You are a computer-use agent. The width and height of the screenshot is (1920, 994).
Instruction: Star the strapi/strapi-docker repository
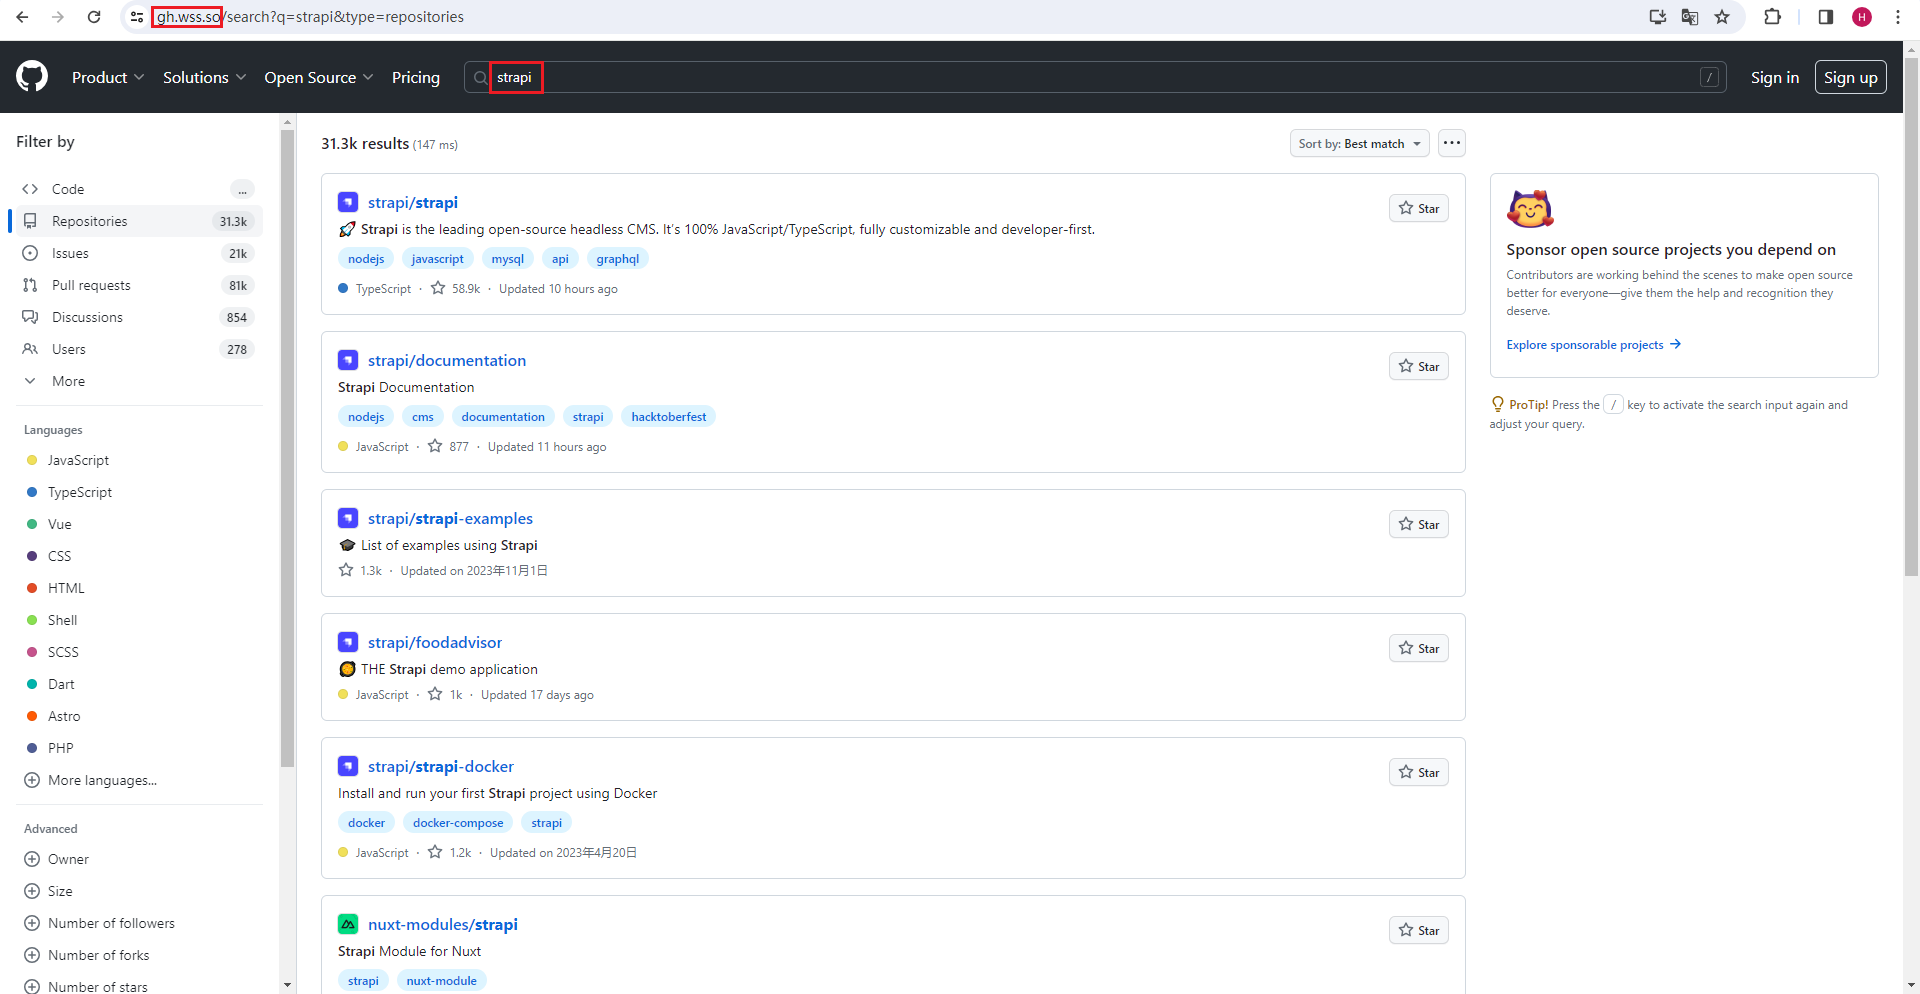[x=1418, y=772]
